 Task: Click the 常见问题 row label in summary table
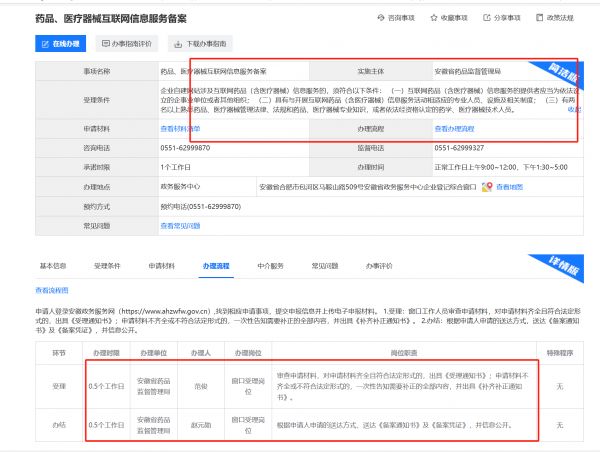click(97, 226)
